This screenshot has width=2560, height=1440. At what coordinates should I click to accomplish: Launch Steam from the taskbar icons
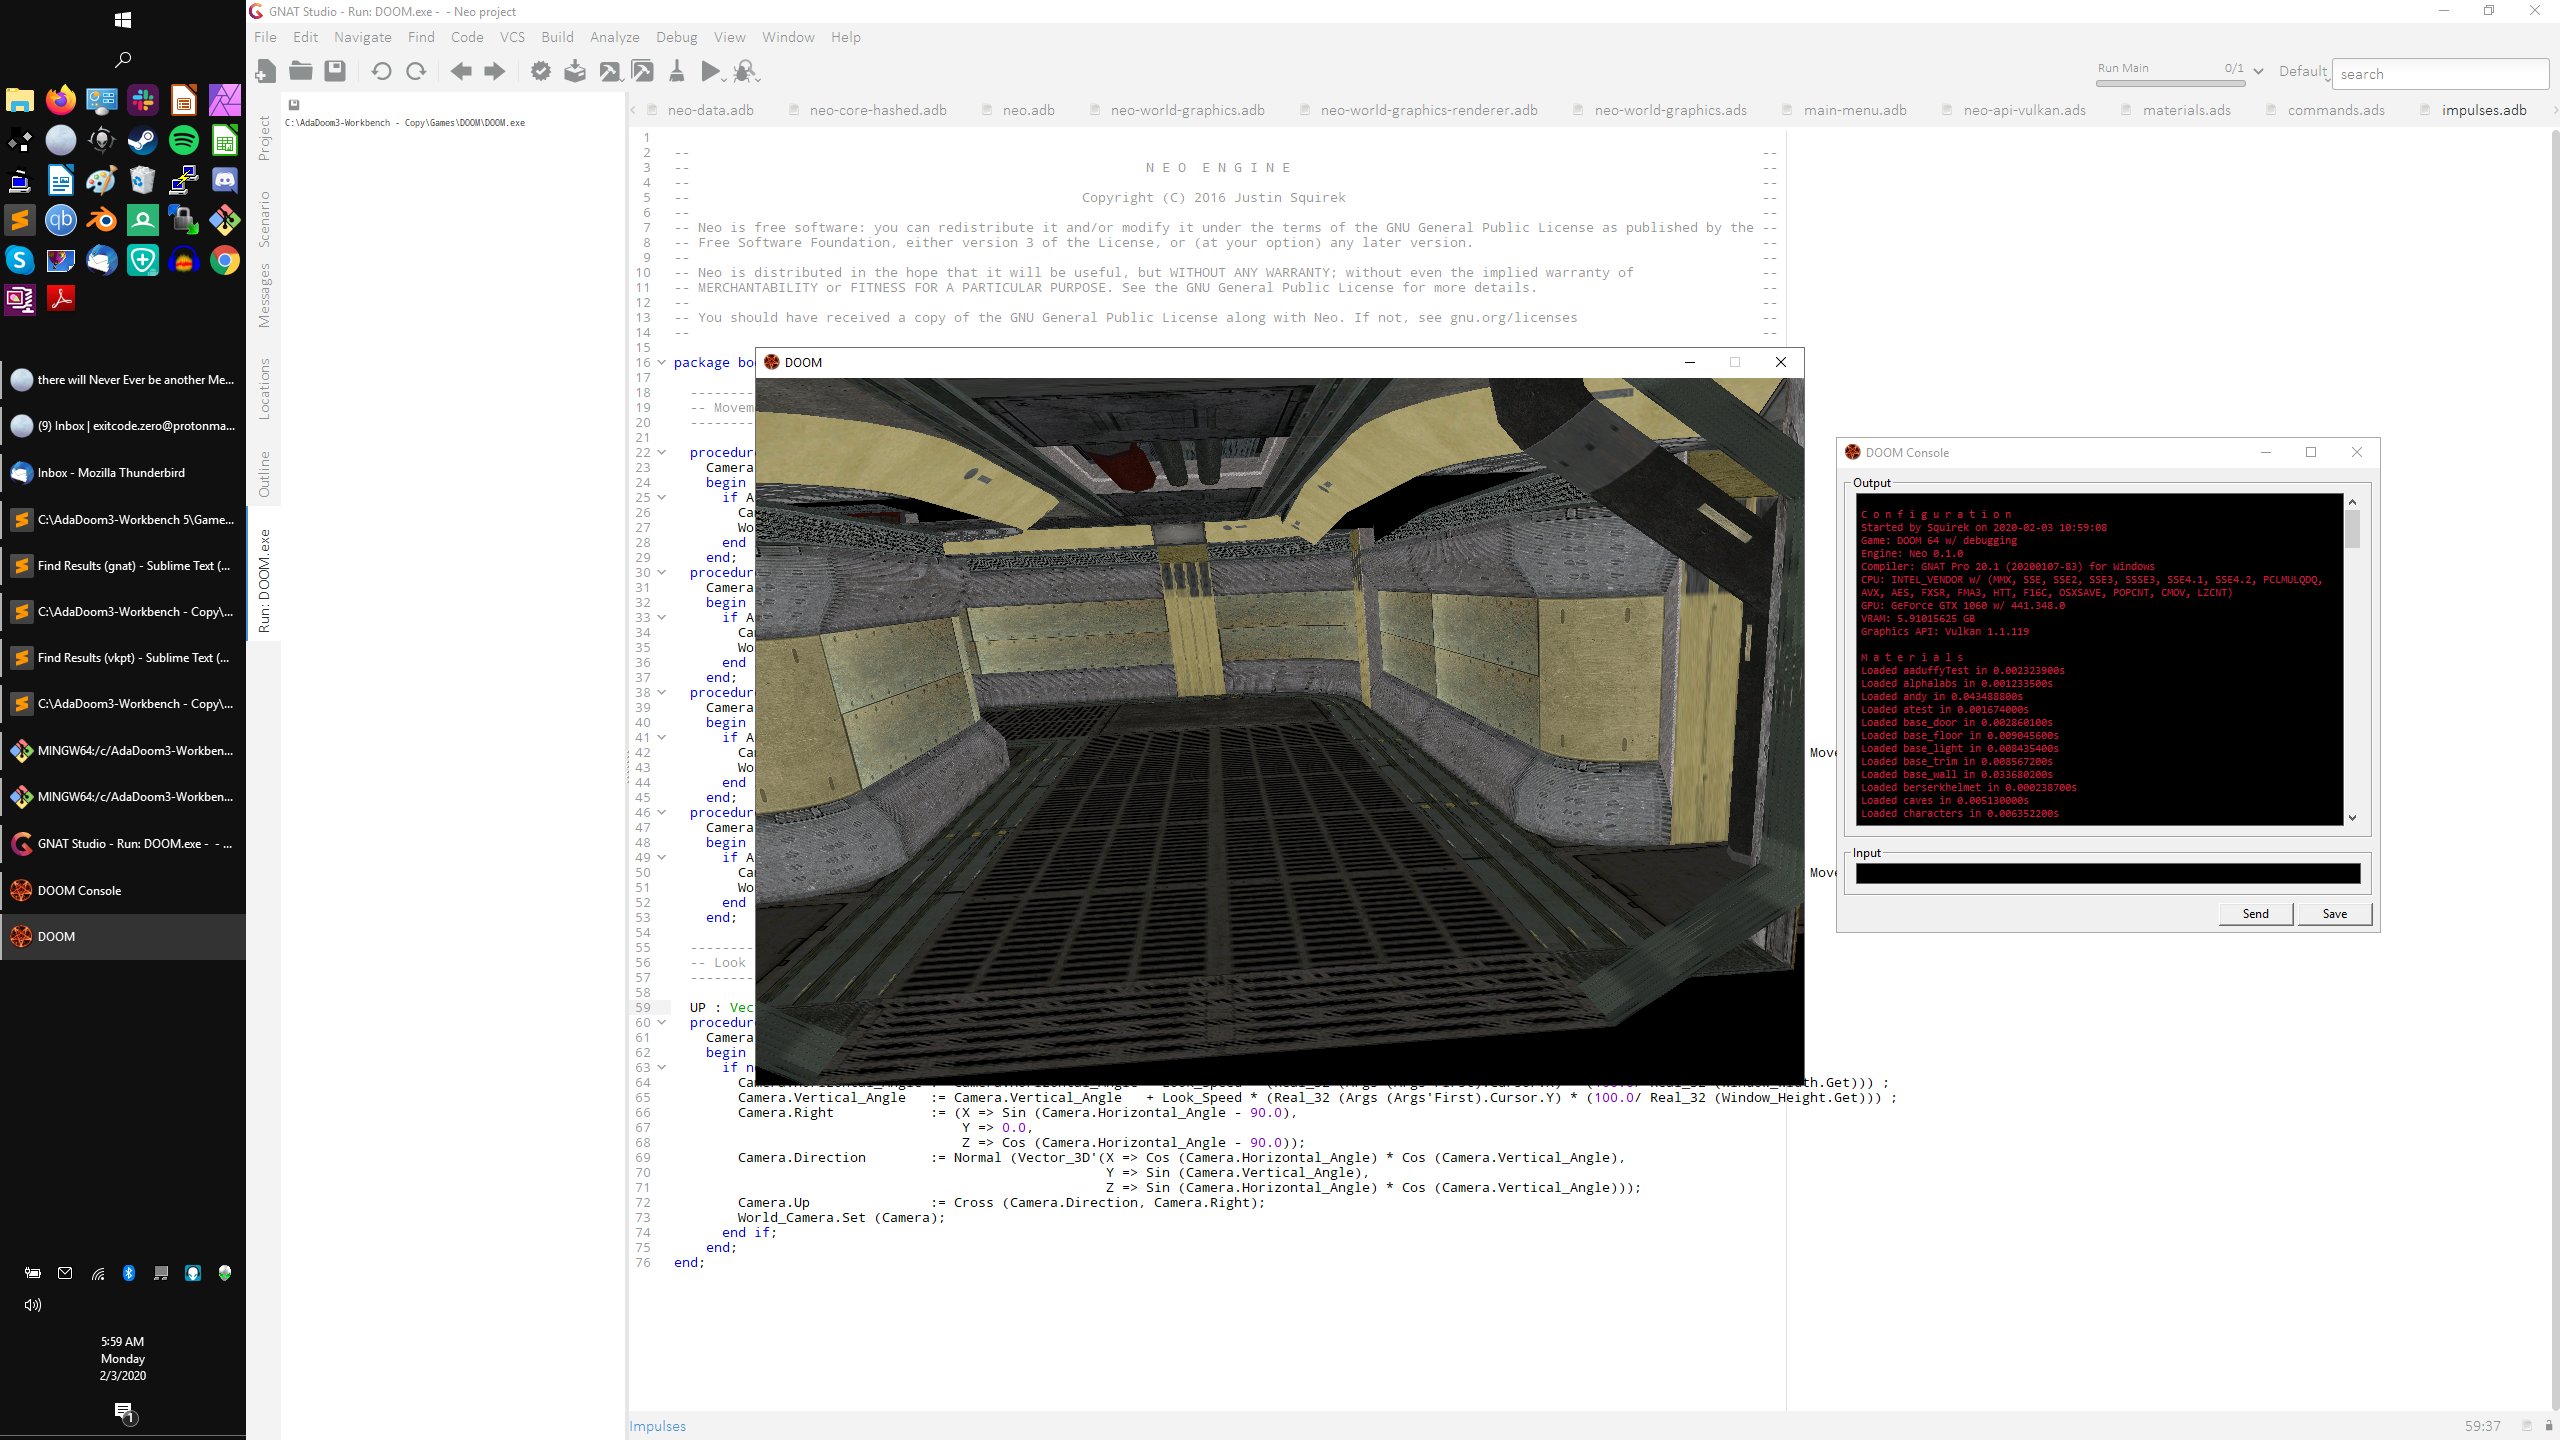click(x=143, y=140)
